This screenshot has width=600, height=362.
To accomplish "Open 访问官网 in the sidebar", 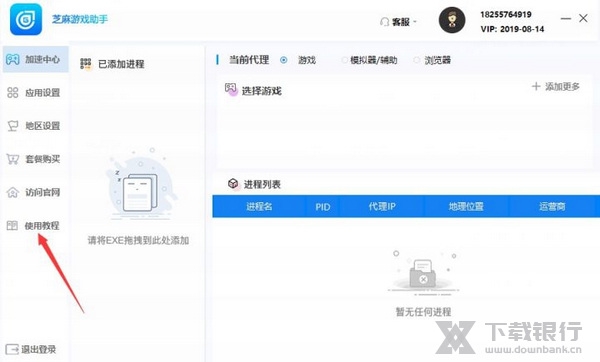I will pyautogui.click(x=36, y=192).
